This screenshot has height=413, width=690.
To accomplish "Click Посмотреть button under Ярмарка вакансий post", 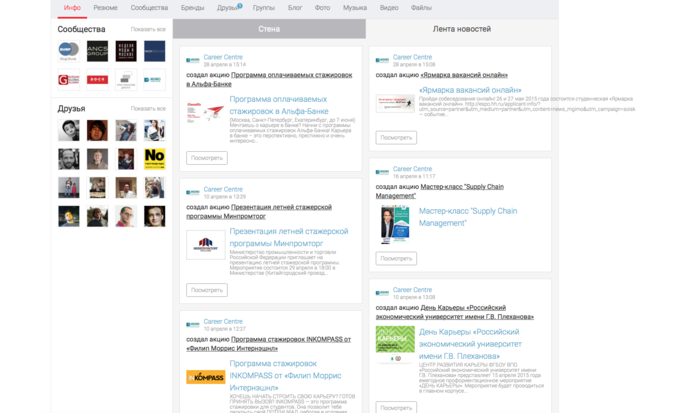I will coord(396,138).
